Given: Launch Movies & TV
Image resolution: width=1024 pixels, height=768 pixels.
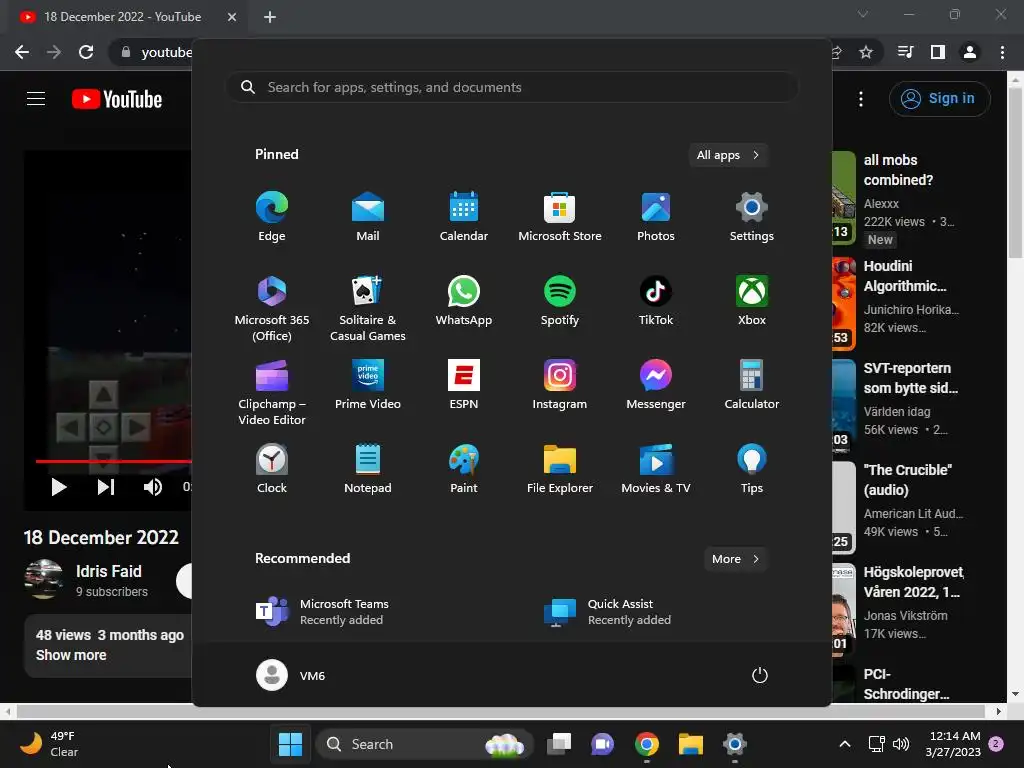Looking at the screenshot, I should click(656, 469).
